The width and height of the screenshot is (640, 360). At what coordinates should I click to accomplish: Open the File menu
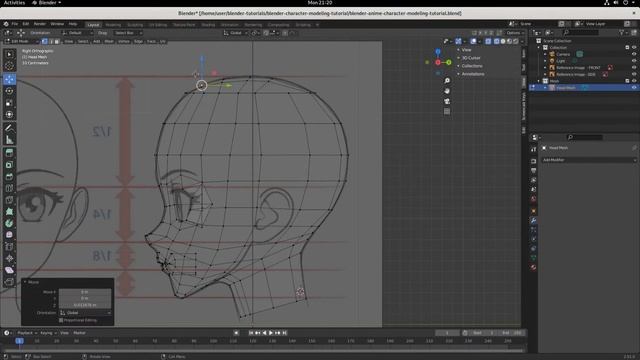[x=15, y=24]
